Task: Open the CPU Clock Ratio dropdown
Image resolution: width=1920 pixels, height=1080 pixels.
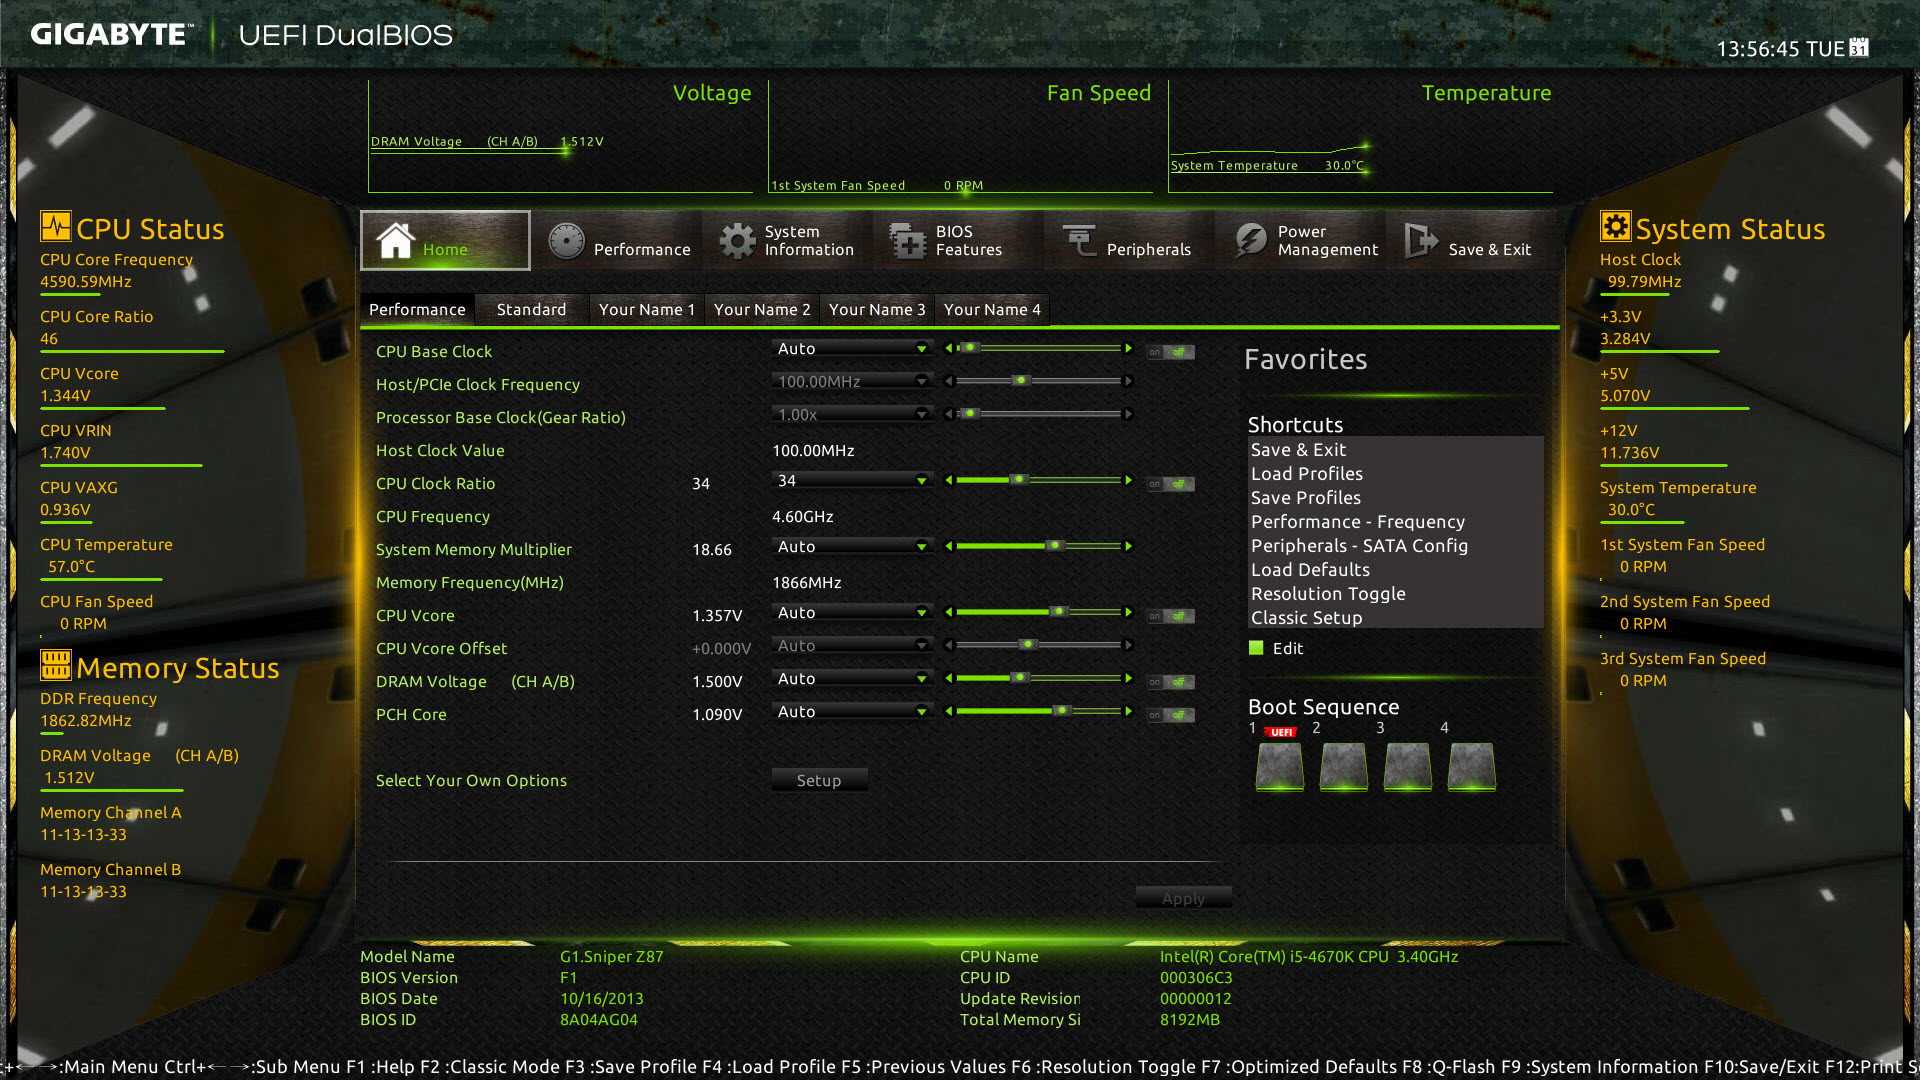Action: [x=852, y=480]
